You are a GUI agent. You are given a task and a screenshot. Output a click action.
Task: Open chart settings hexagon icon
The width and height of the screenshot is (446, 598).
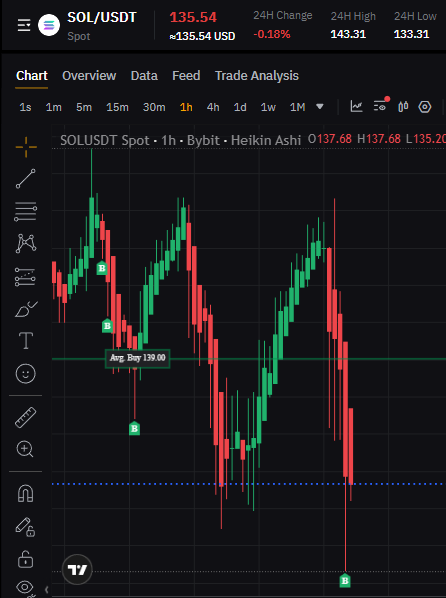click(x=425, y=107)
